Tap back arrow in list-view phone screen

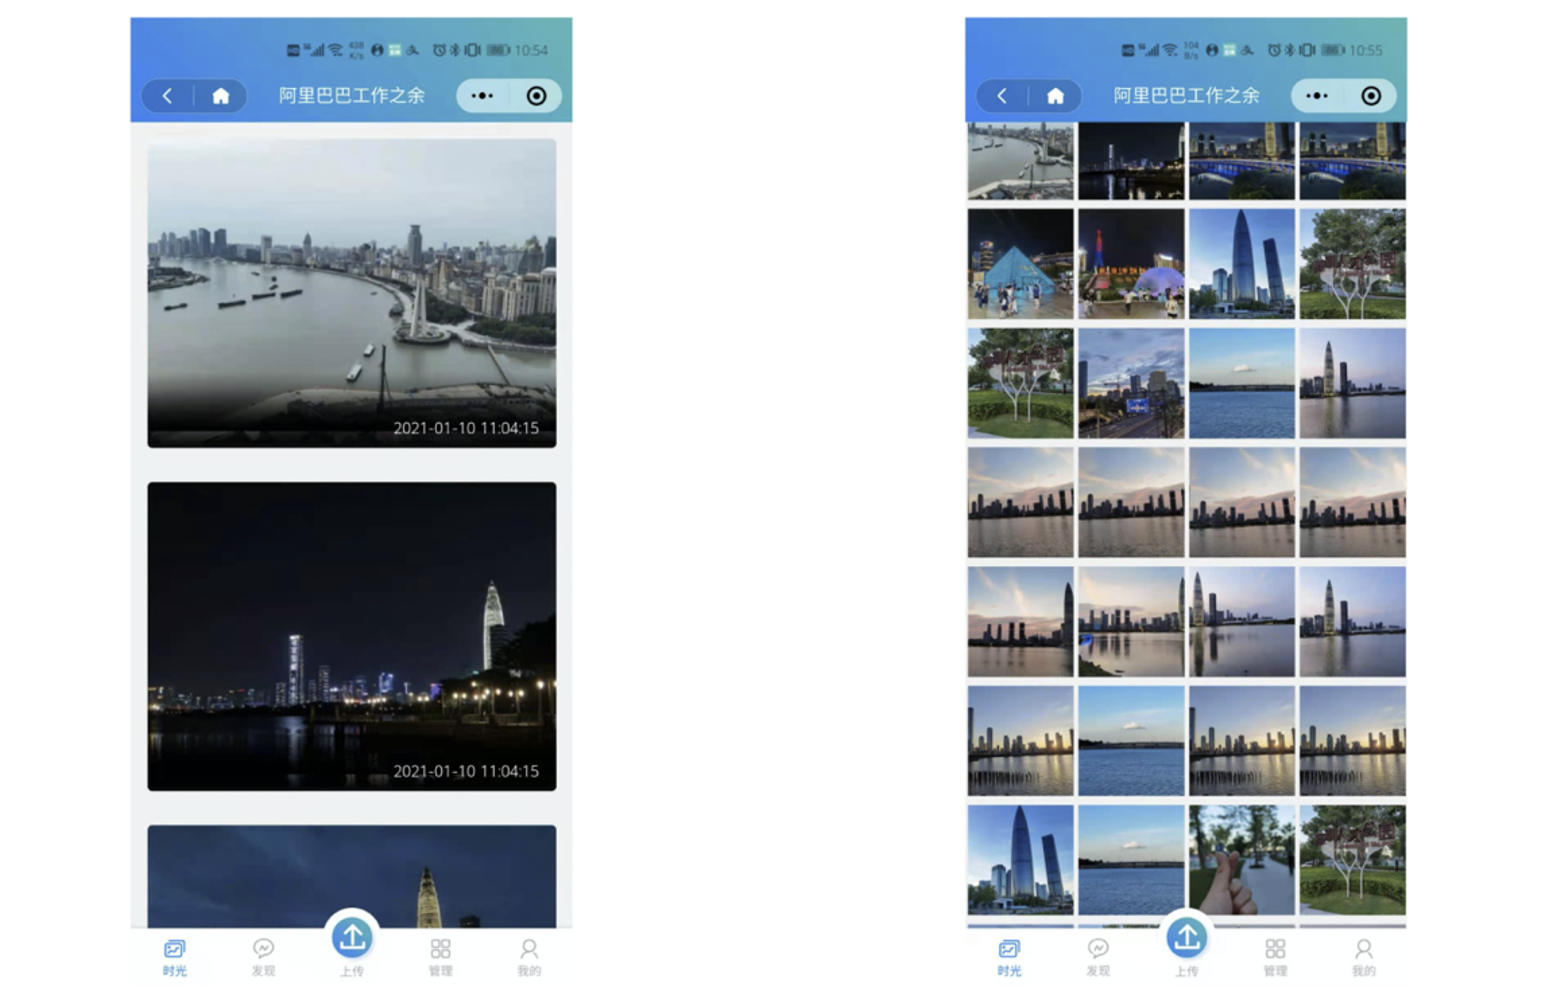[x=167, y=96]
